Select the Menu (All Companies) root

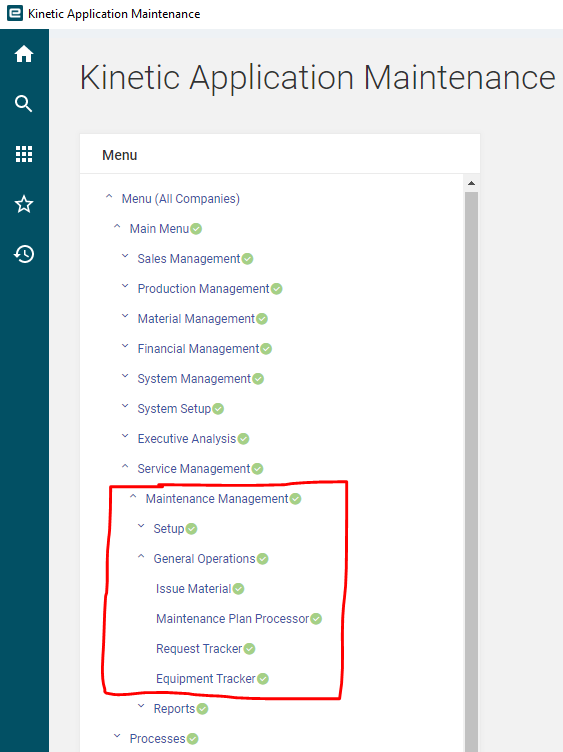pyautogui.click(x=180, y=199)
